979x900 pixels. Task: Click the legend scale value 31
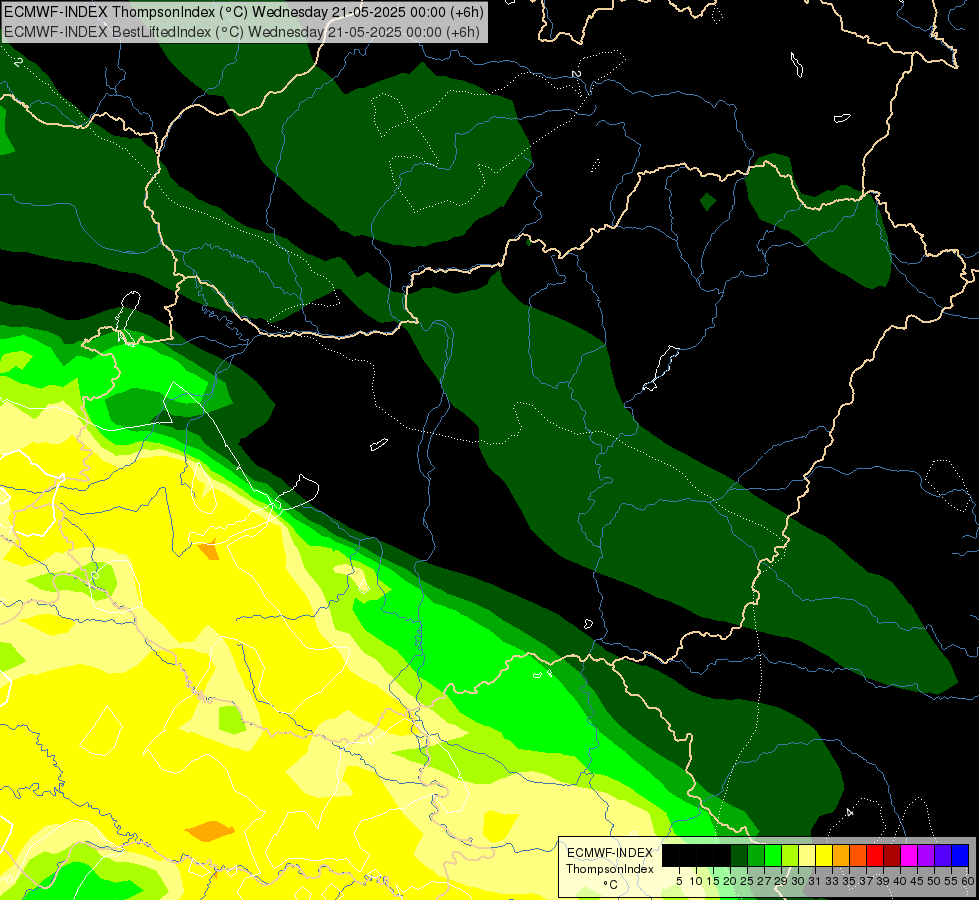click(x=814, y=881)
